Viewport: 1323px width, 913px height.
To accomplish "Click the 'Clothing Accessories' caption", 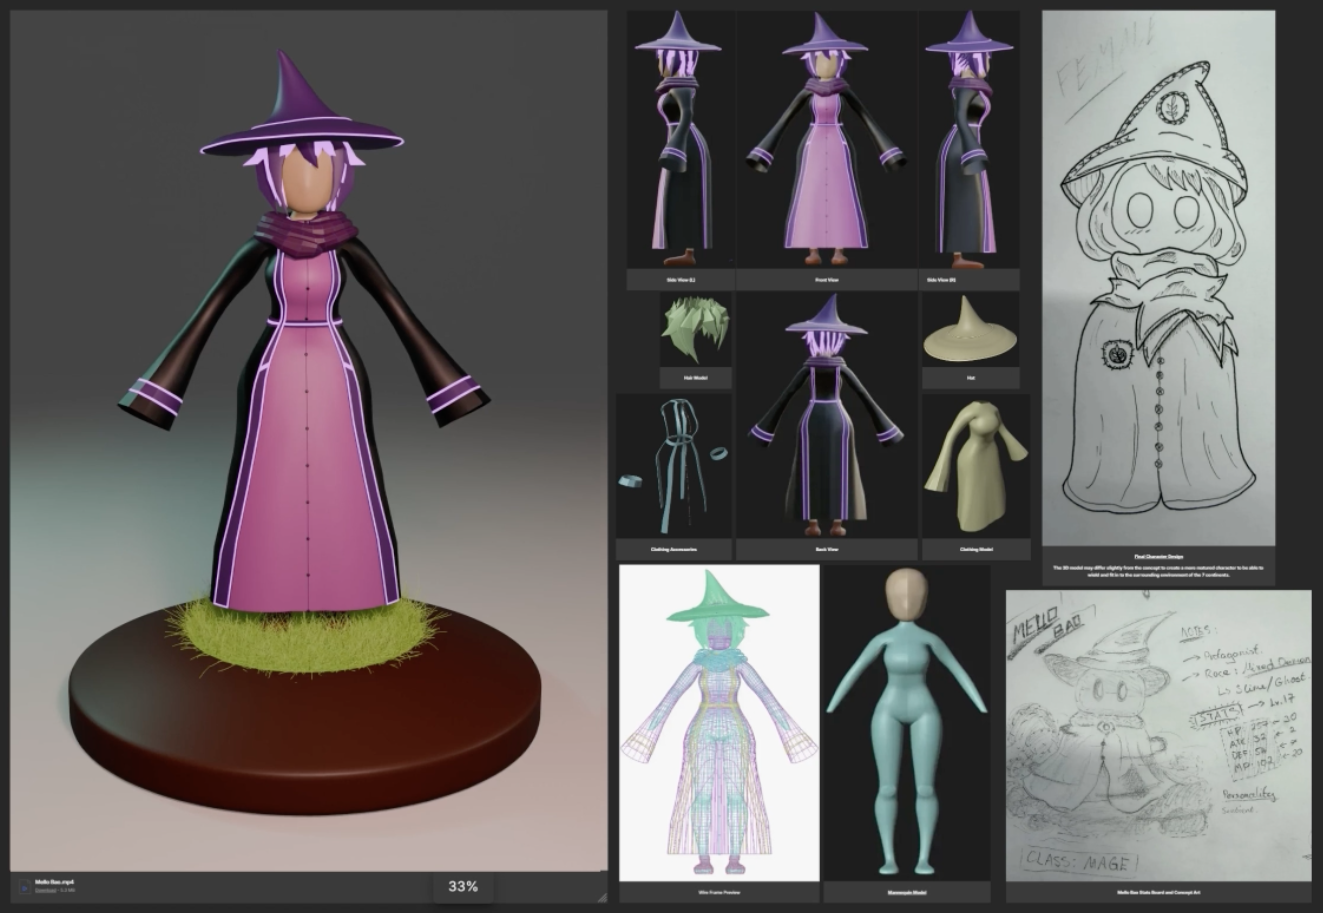I will 674,549.
